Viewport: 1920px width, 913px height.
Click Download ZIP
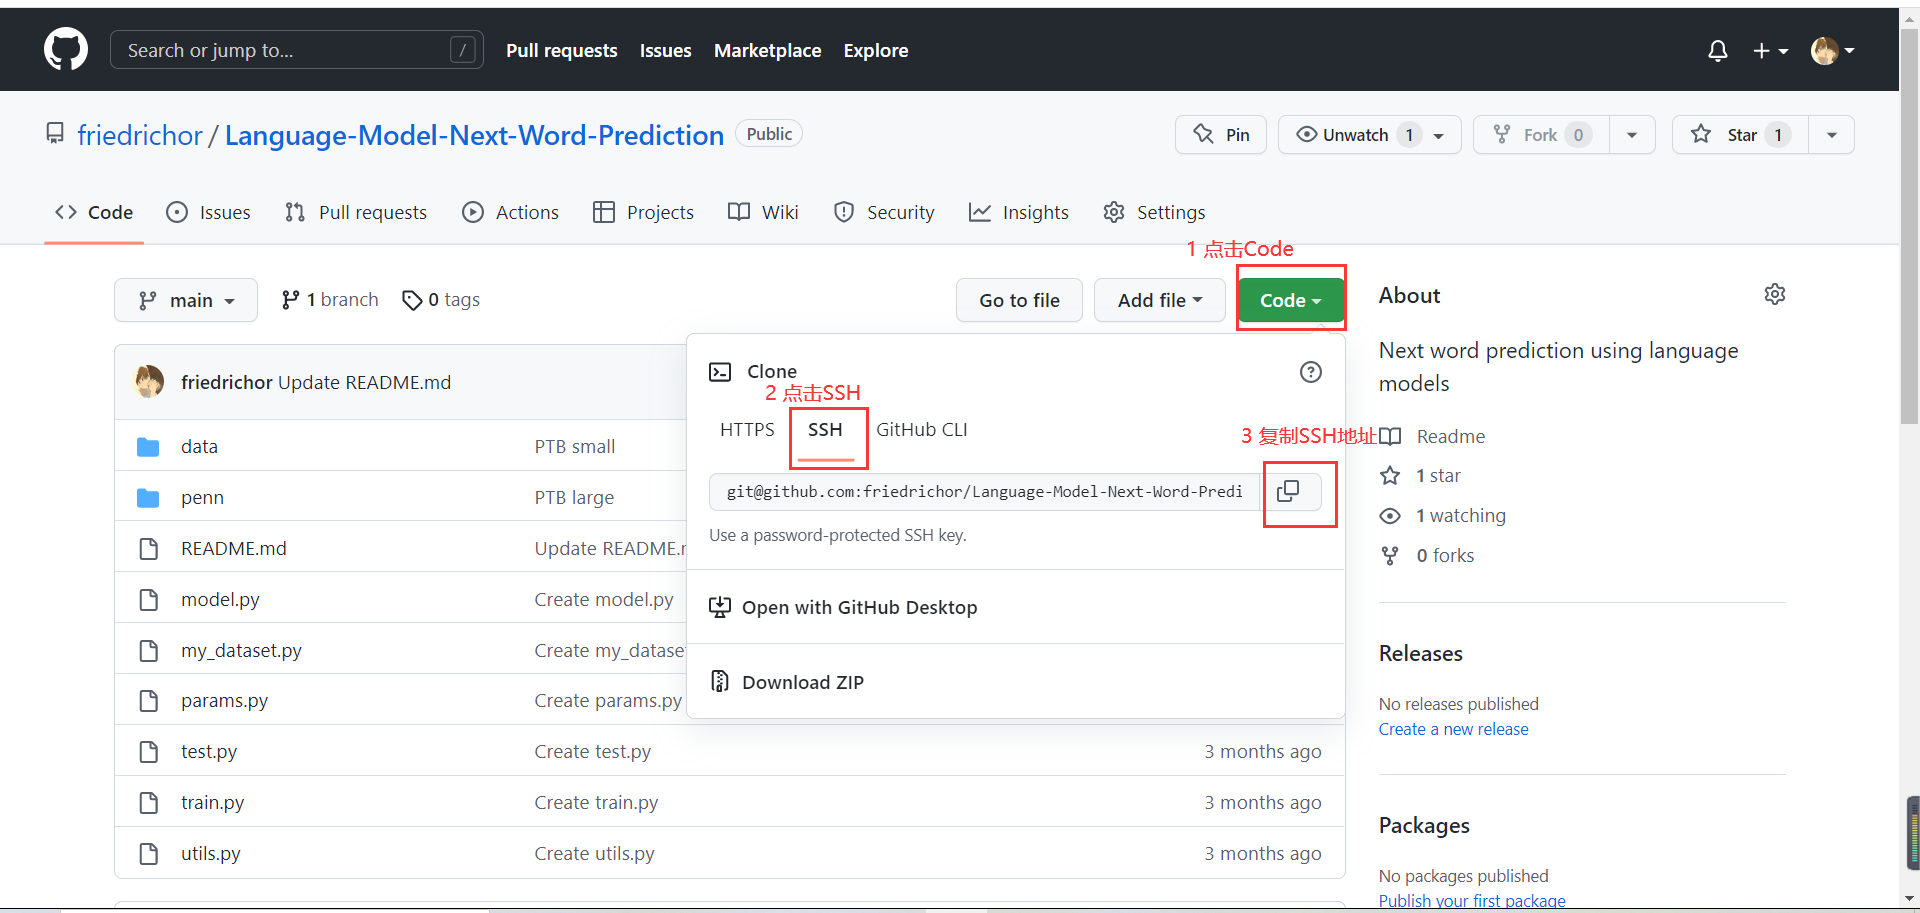[x=787, y=682]
